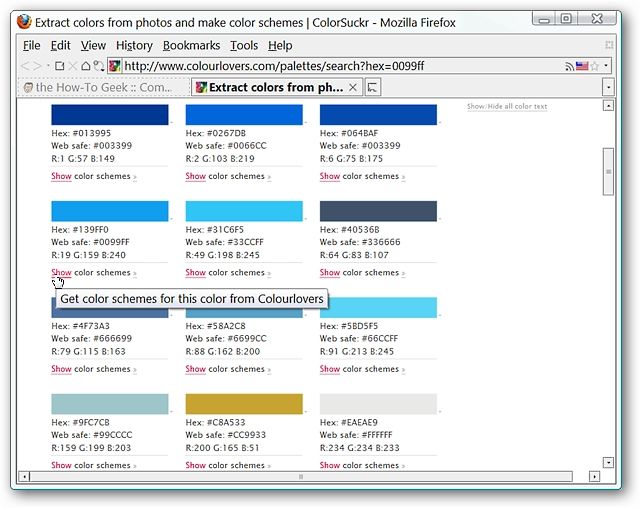Click Show/Hide all color text link
Image resolution: width=640 pixels, height=508 pixels.
(x=507, y=106)
